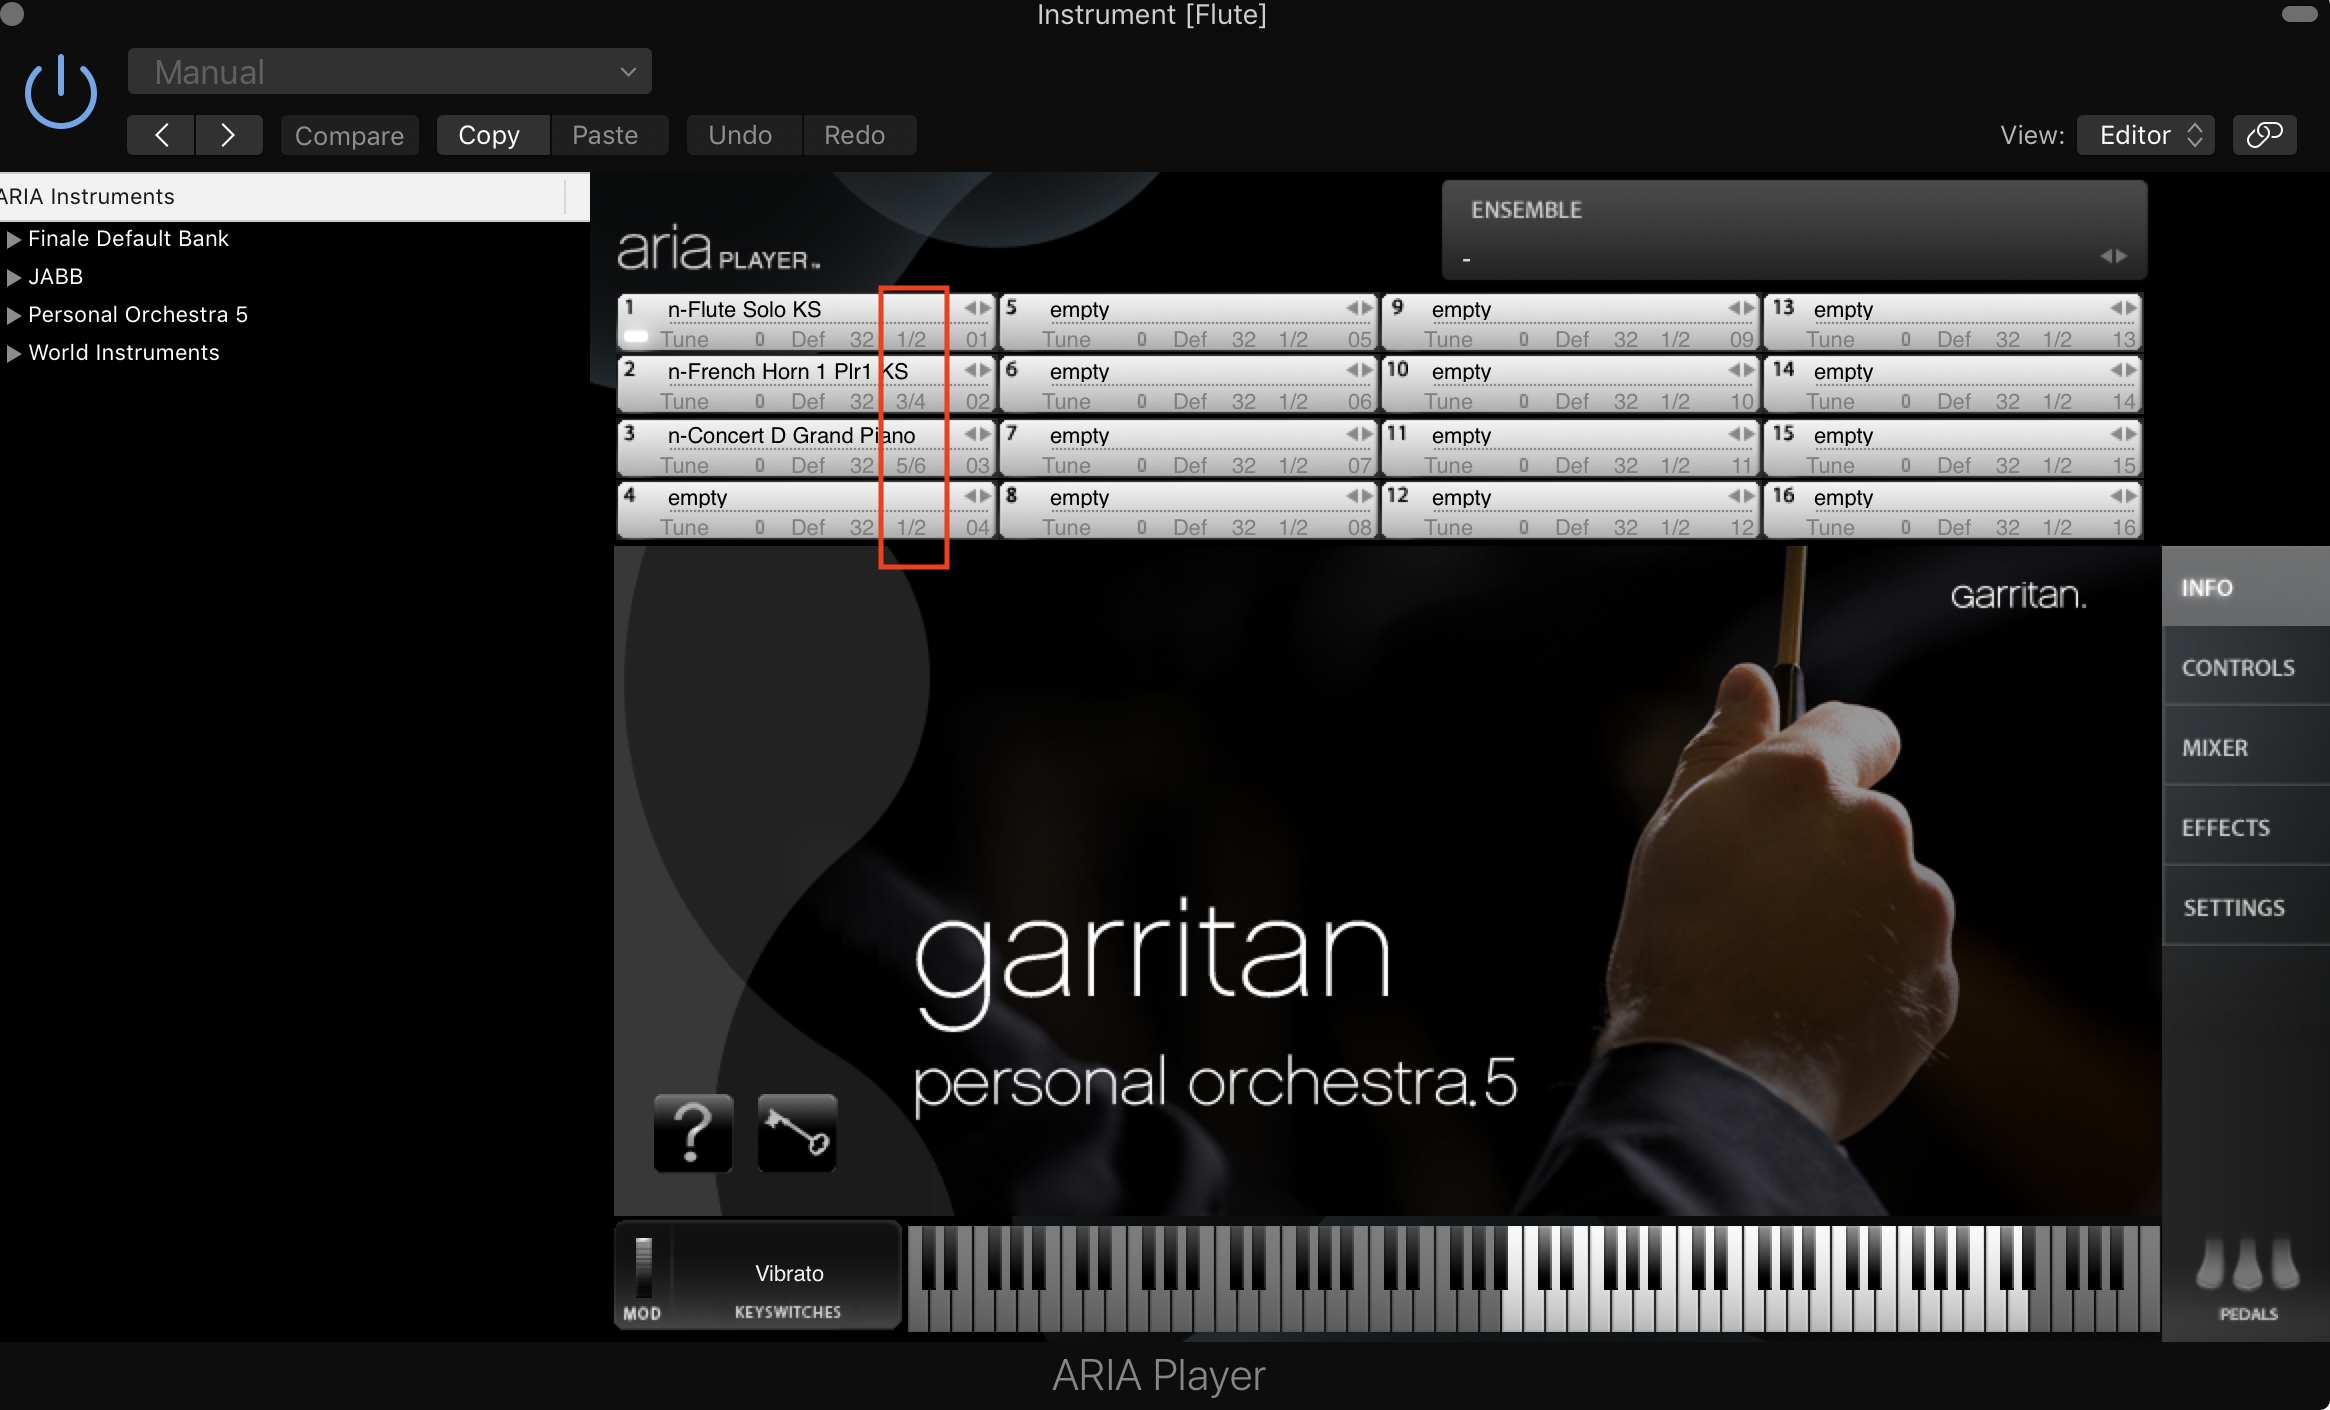Click the Compare button
Screen dimensions: 2330x1410
click(x=349, y=135)
